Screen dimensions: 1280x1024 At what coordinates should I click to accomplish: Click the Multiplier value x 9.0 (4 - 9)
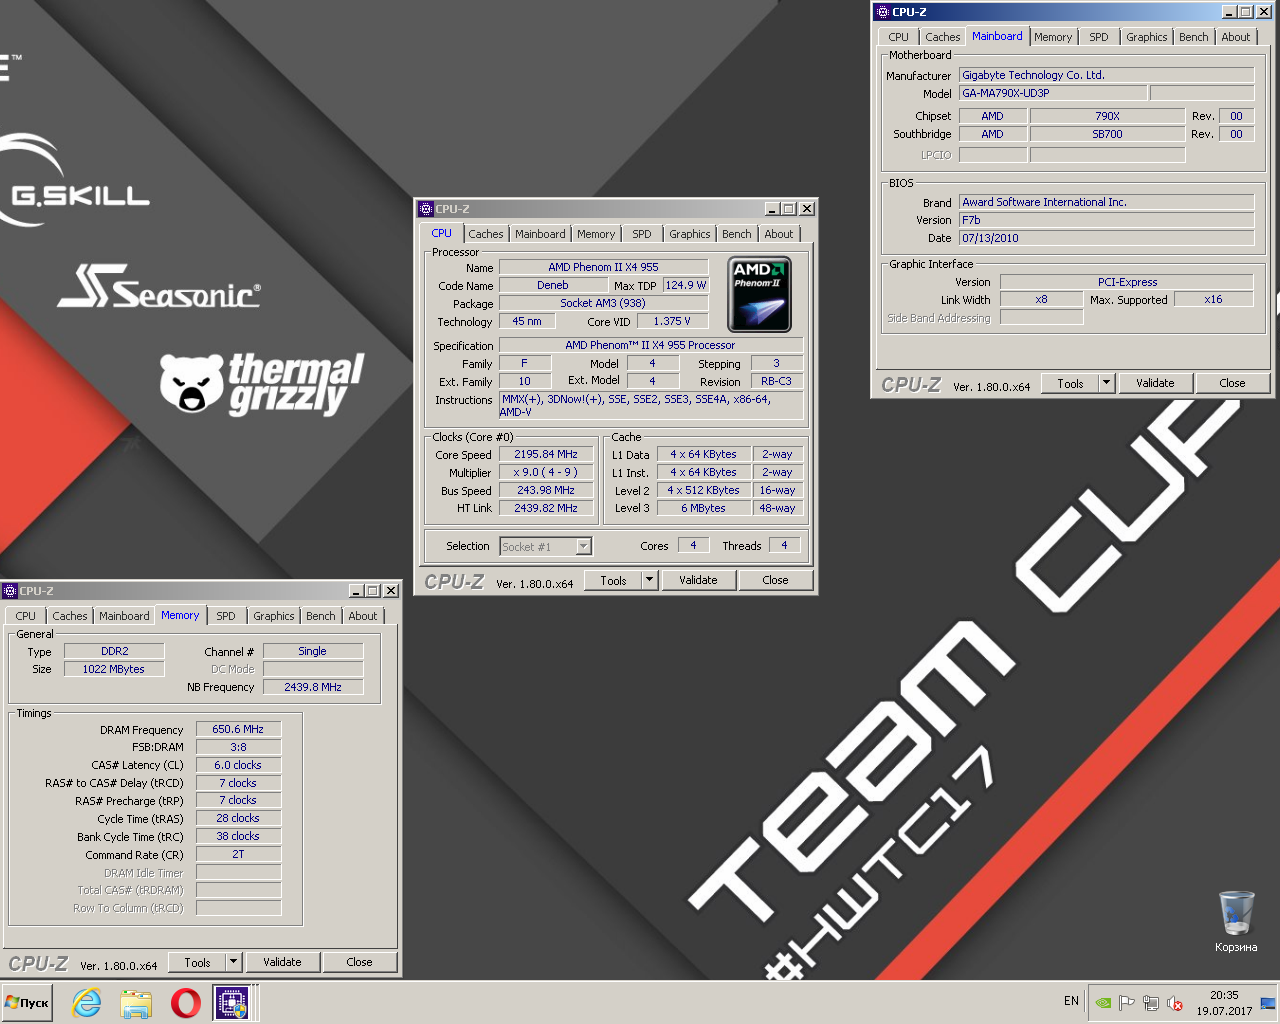click(546, 472)
